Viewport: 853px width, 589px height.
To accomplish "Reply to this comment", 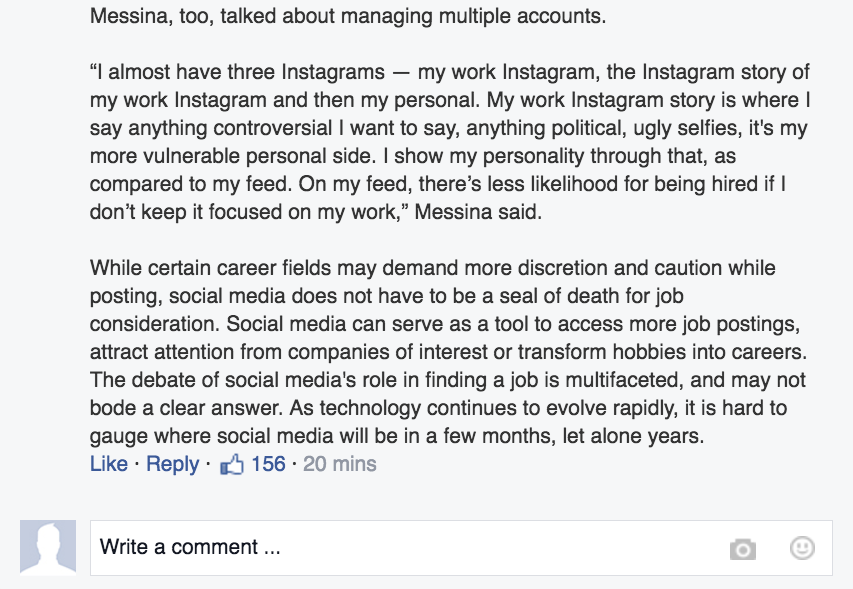I will click(x=172, y=464).
